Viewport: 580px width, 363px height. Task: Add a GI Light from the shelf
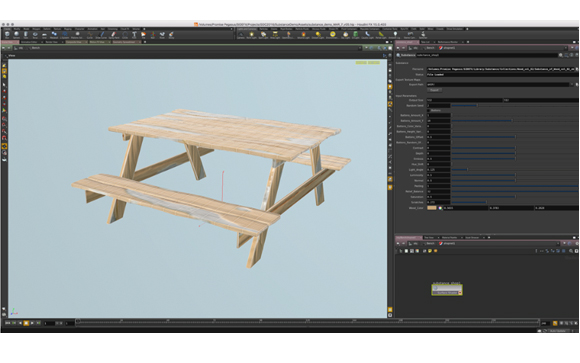click(x=355, y=34)
